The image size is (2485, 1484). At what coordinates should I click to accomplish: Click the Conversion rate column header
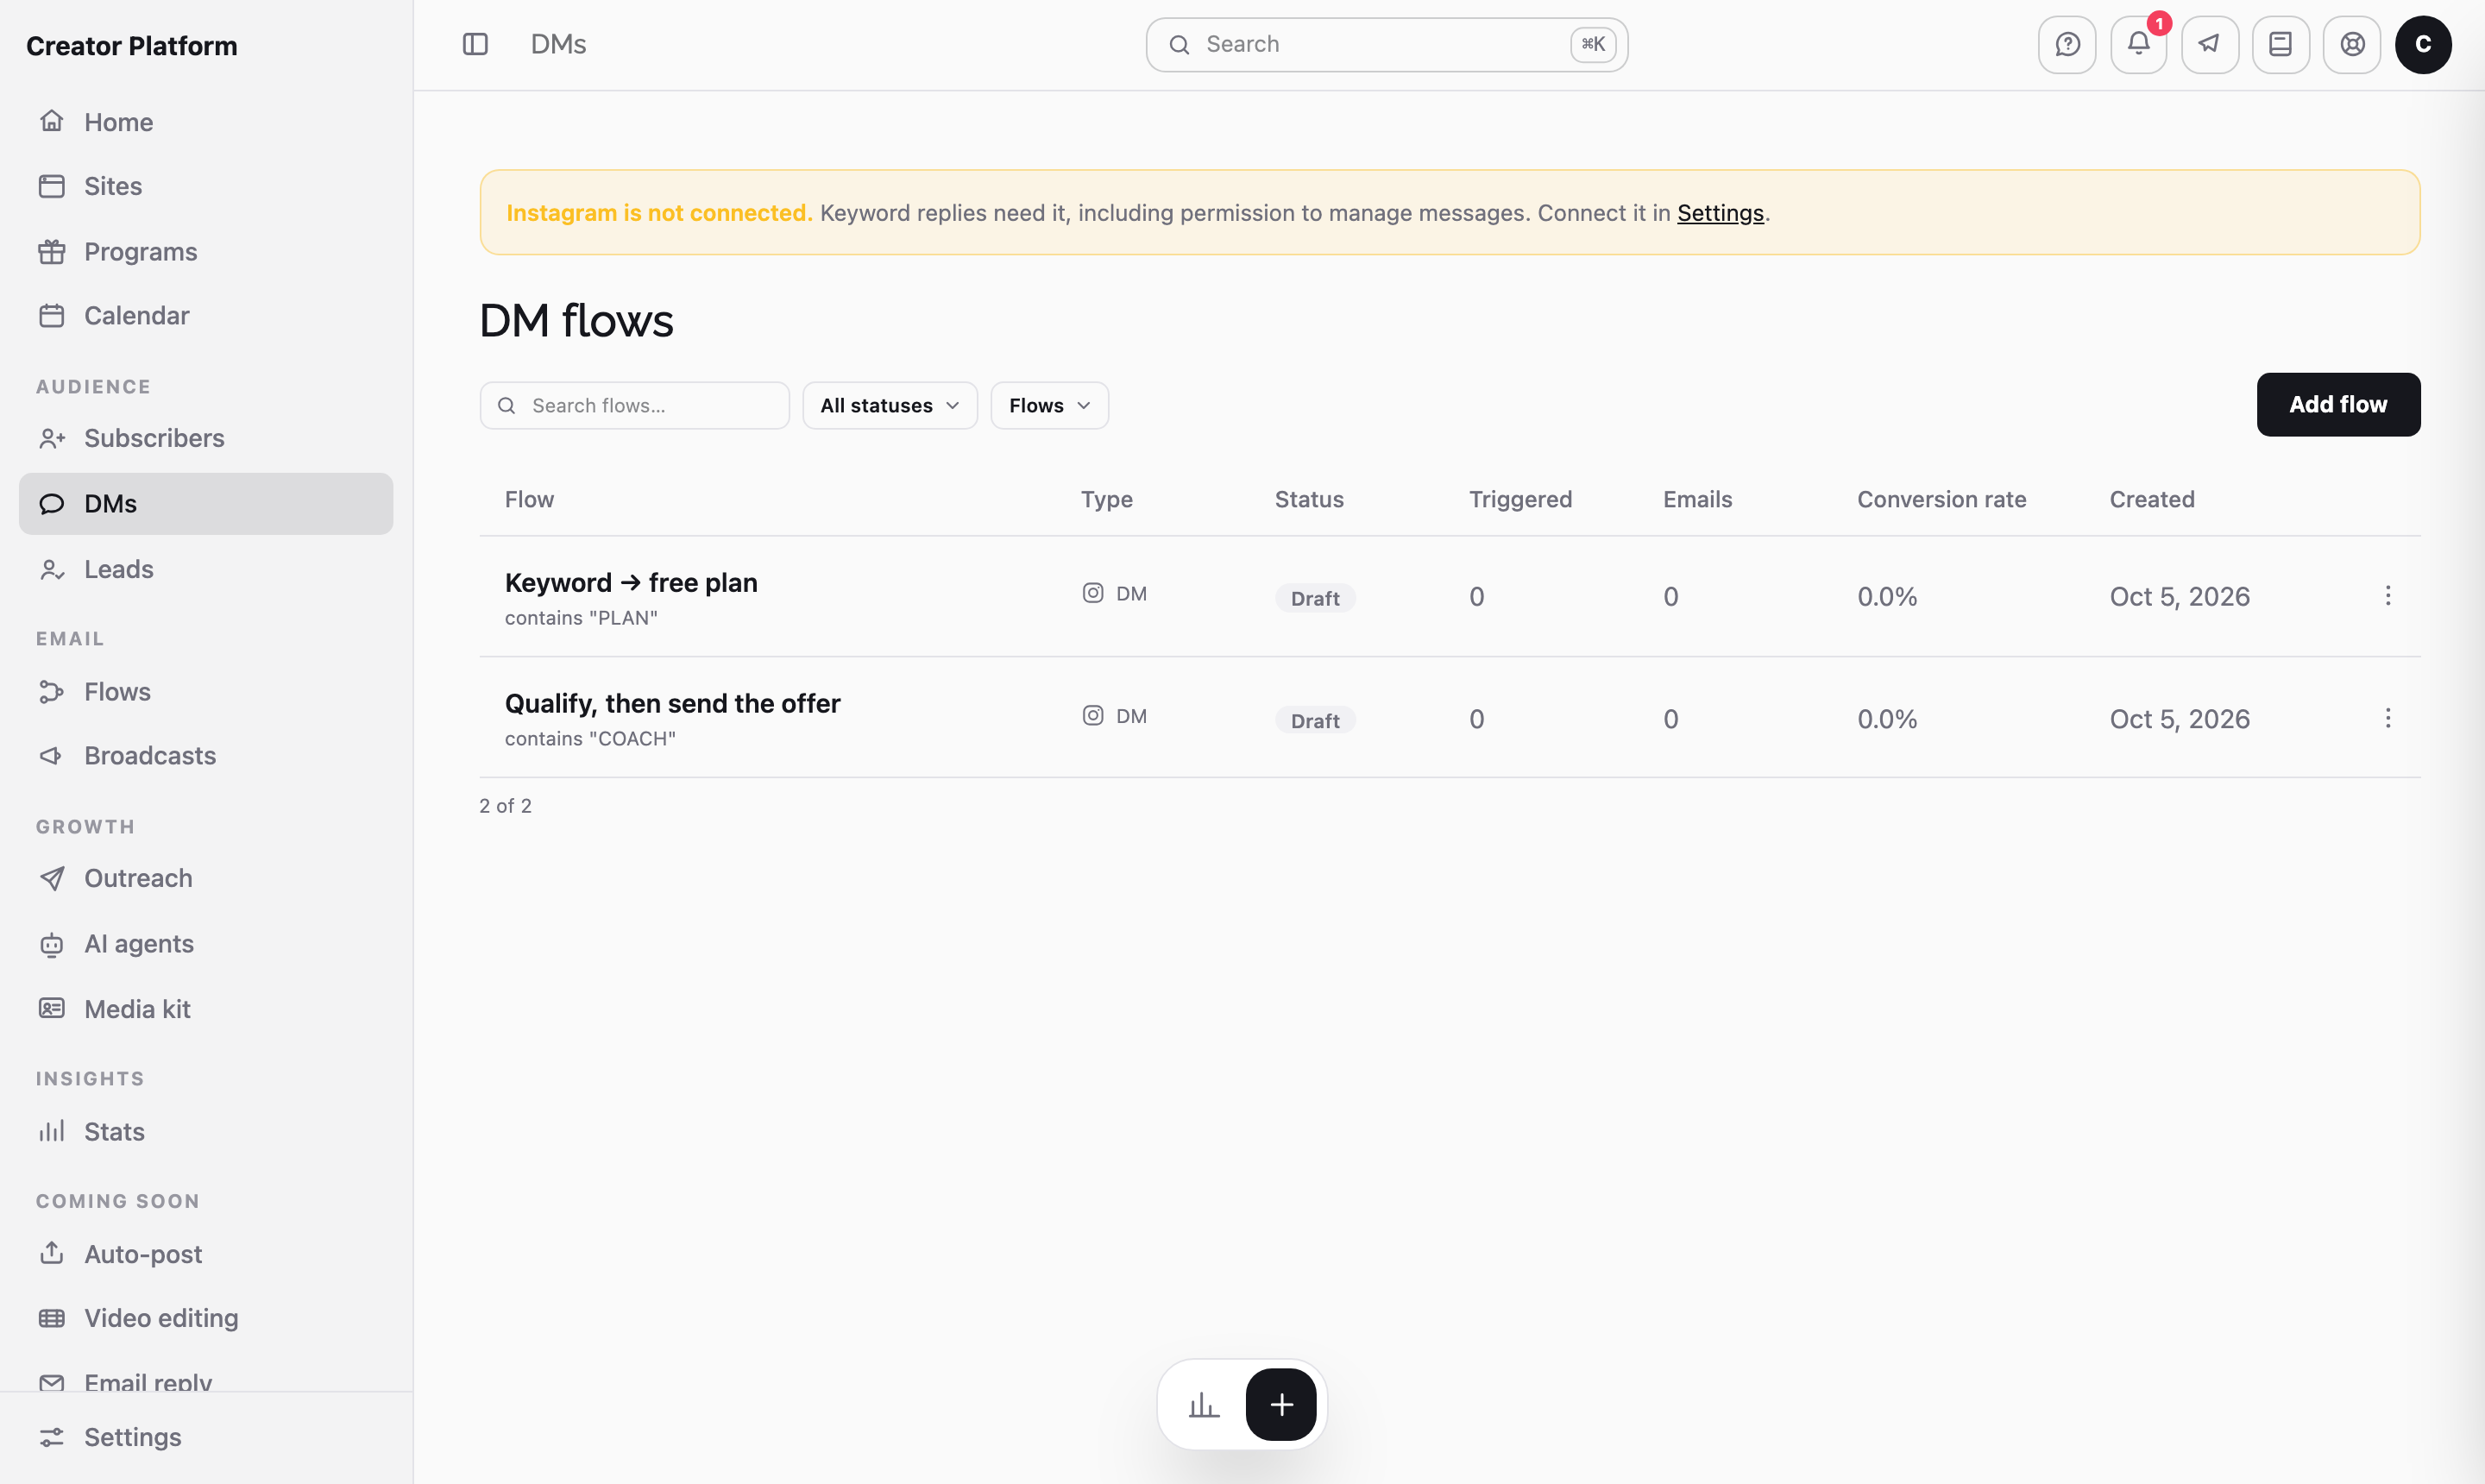pyautogui.click(x=1941, y=499)
